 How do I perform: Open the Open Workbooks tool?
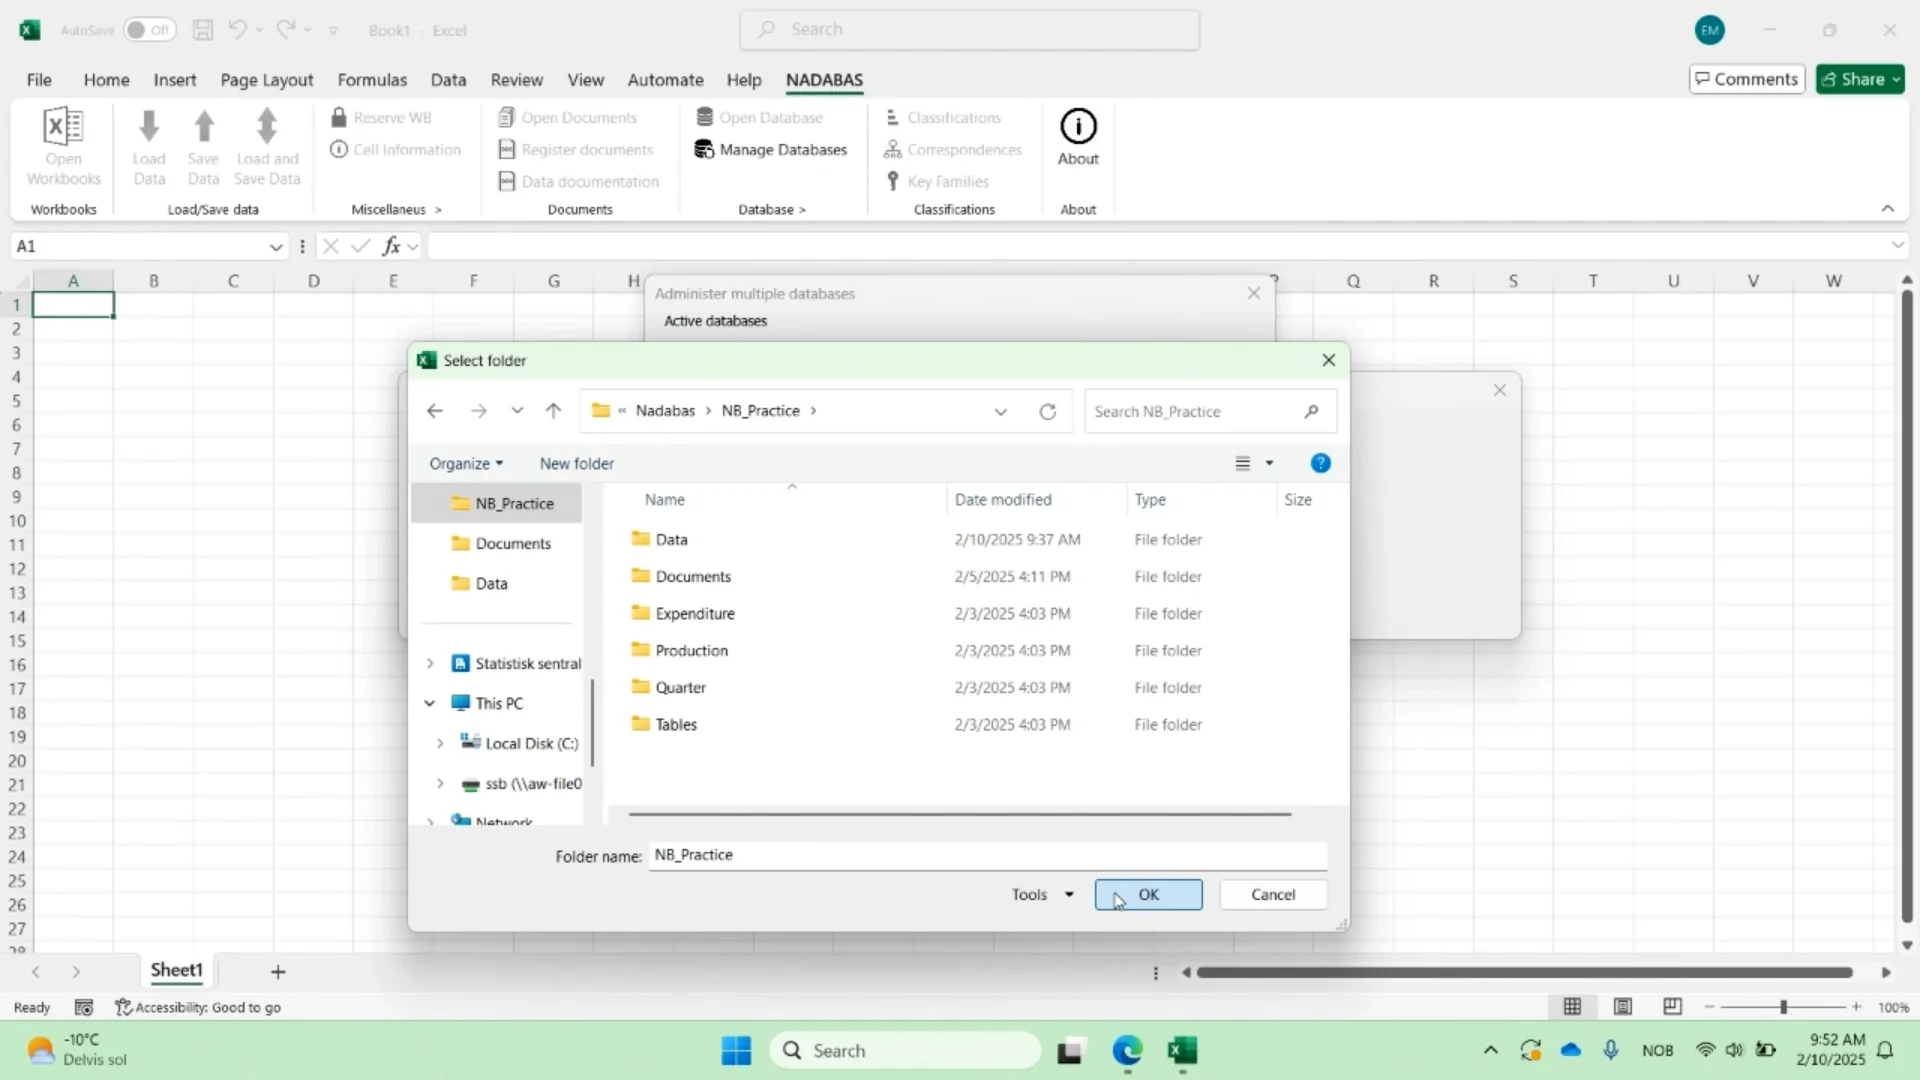[63, 145]
